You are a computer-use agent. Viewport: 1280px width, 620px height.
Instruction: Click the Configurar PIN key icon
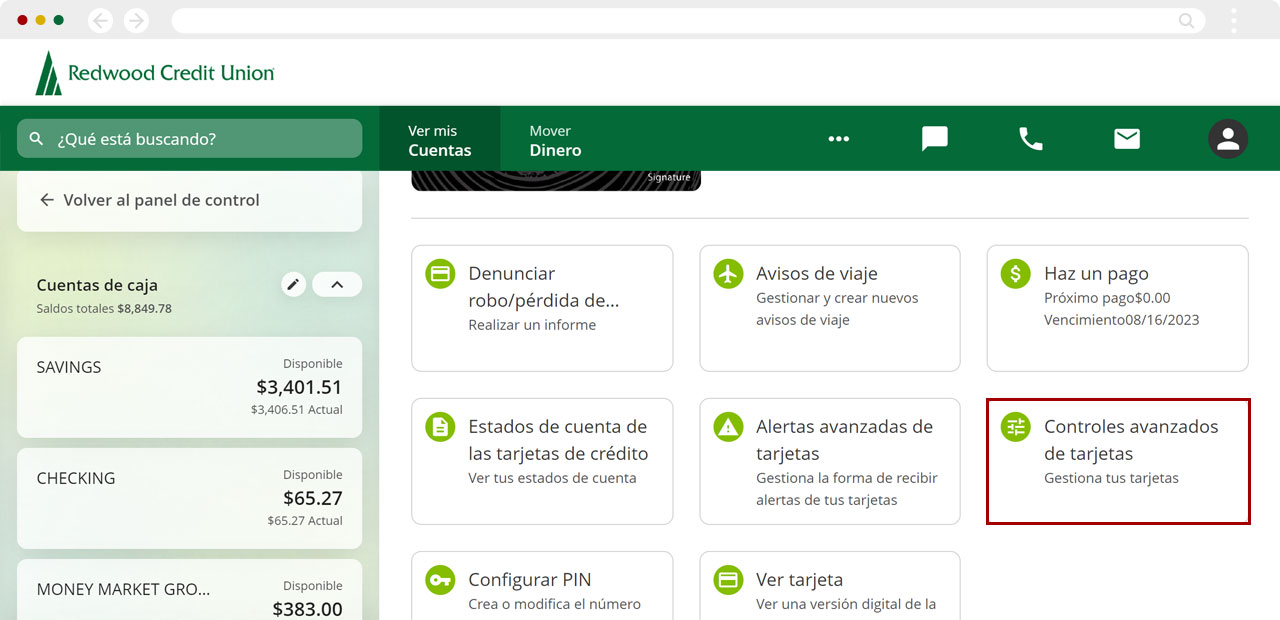point(440,580)
